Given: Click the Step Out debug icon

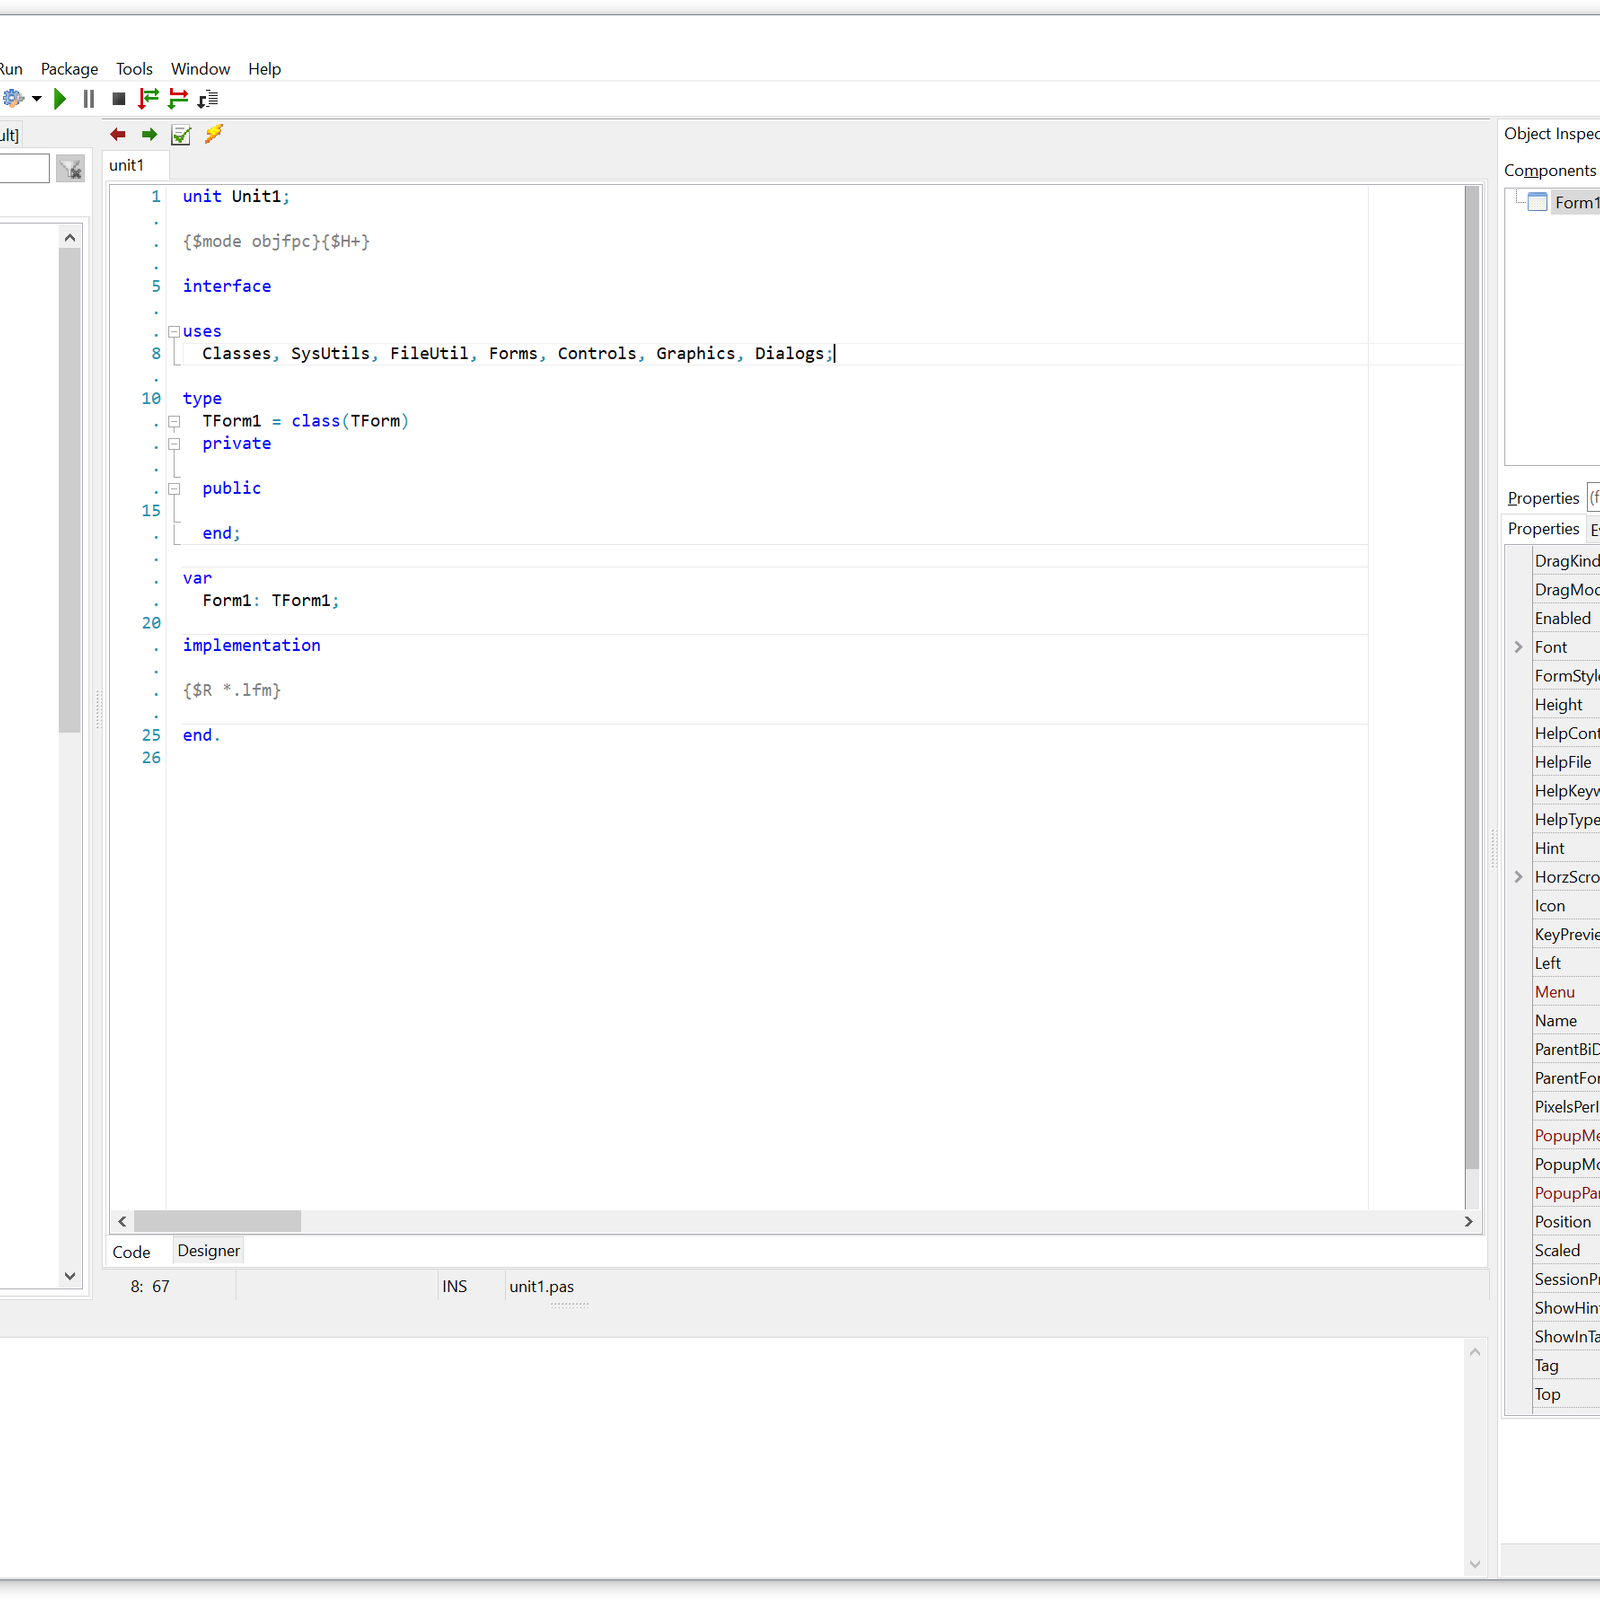Looking at the screenshot, I should 208,99.
